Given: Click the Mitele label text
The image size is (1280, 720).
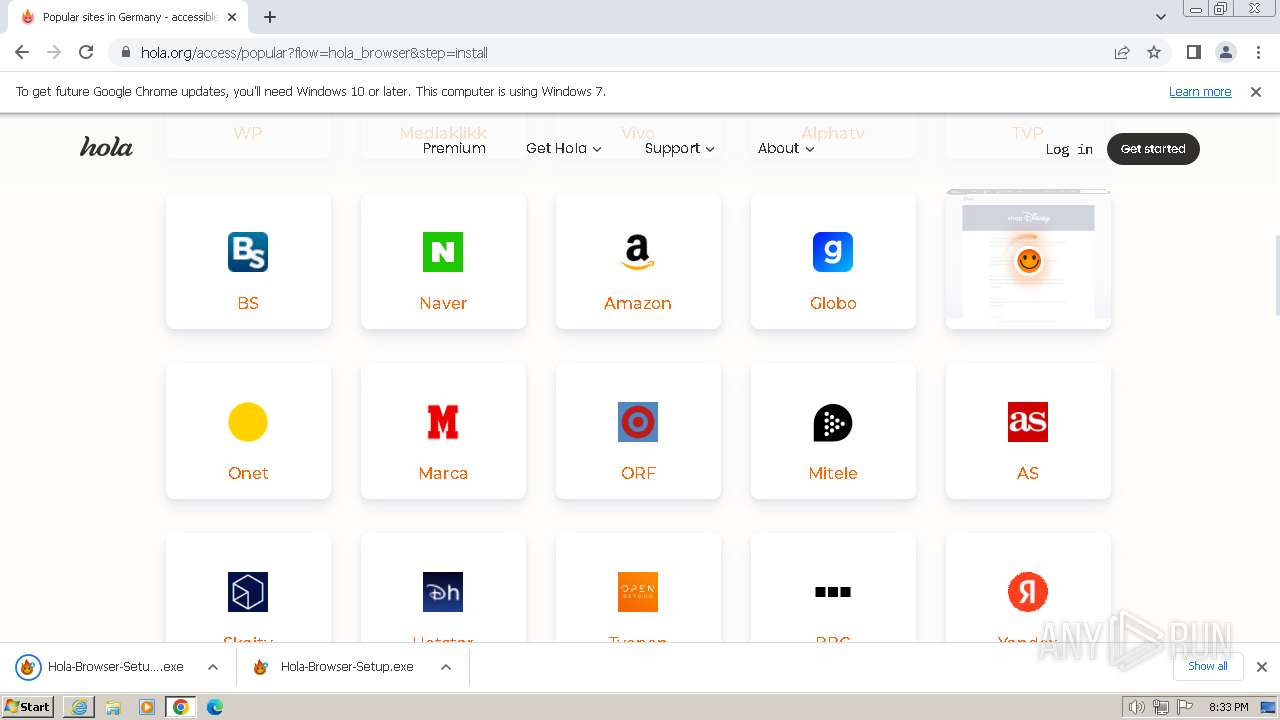Looking at the screenshot, I should tap(833, 473).
